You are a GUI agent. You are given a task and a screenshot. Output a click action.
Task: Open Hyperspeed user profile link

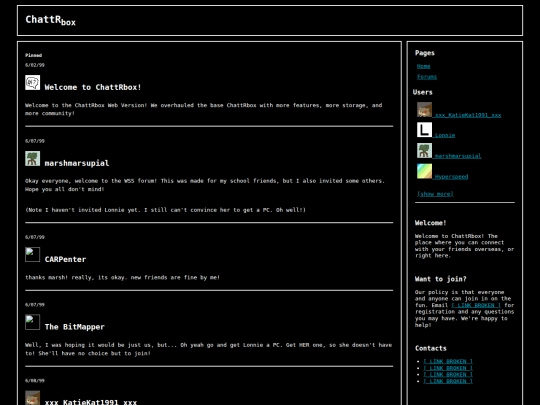[x=450, y=177]
